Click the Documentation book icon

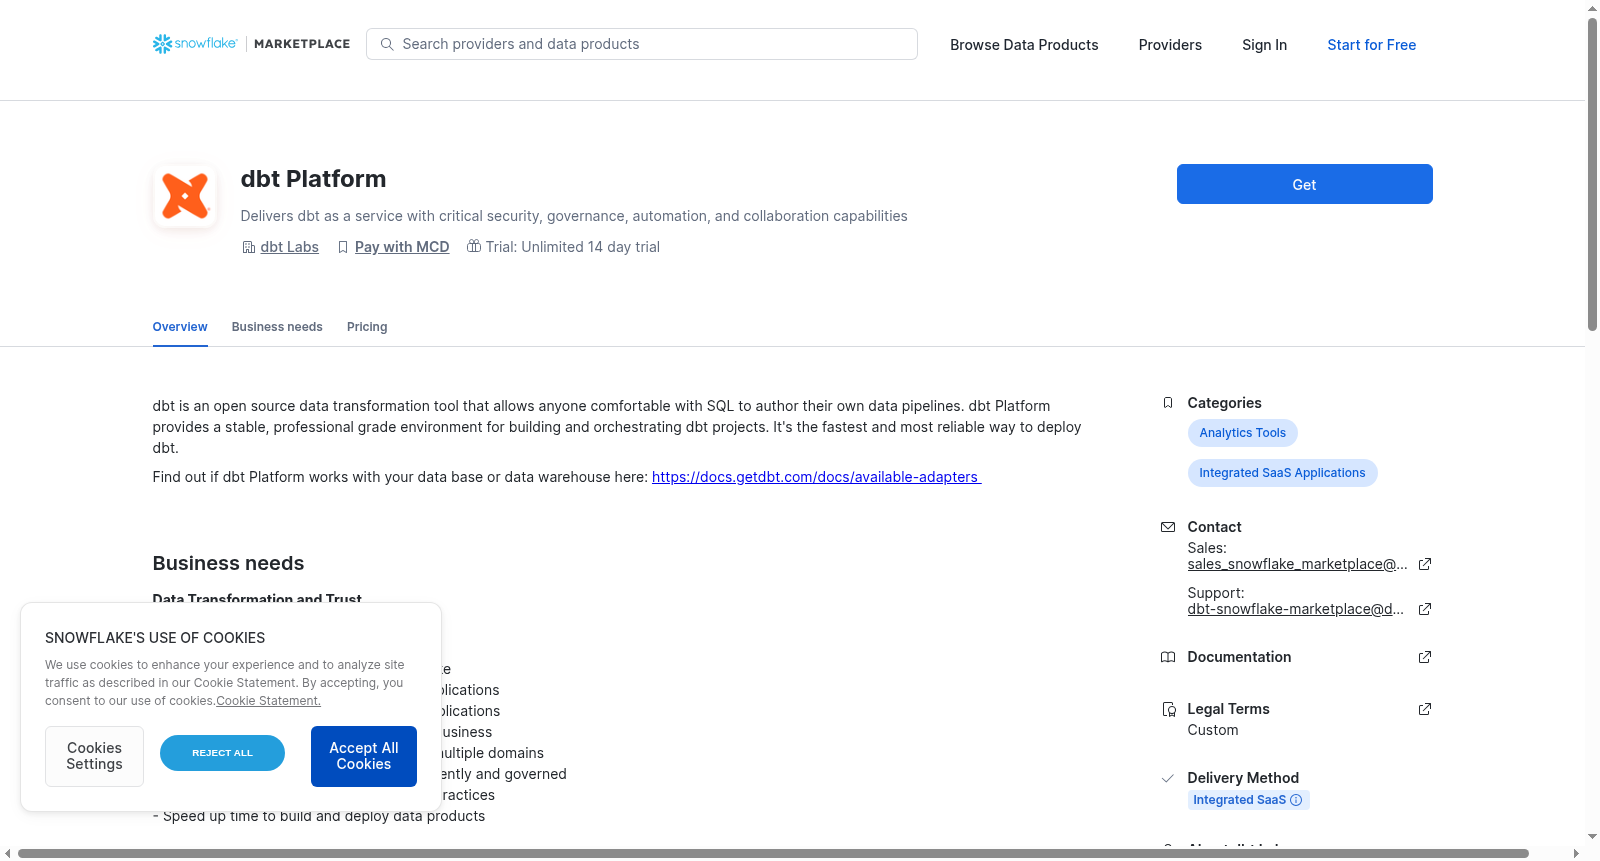point(1168,657)
